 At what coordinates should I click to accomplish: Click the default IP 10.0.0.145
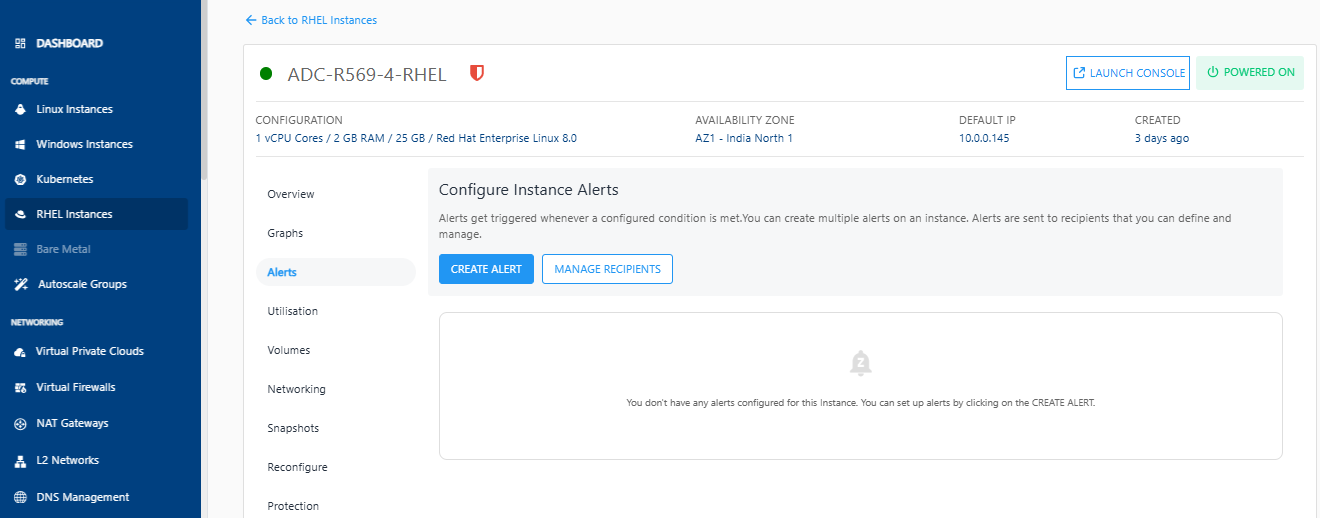[x=984, y=138]
